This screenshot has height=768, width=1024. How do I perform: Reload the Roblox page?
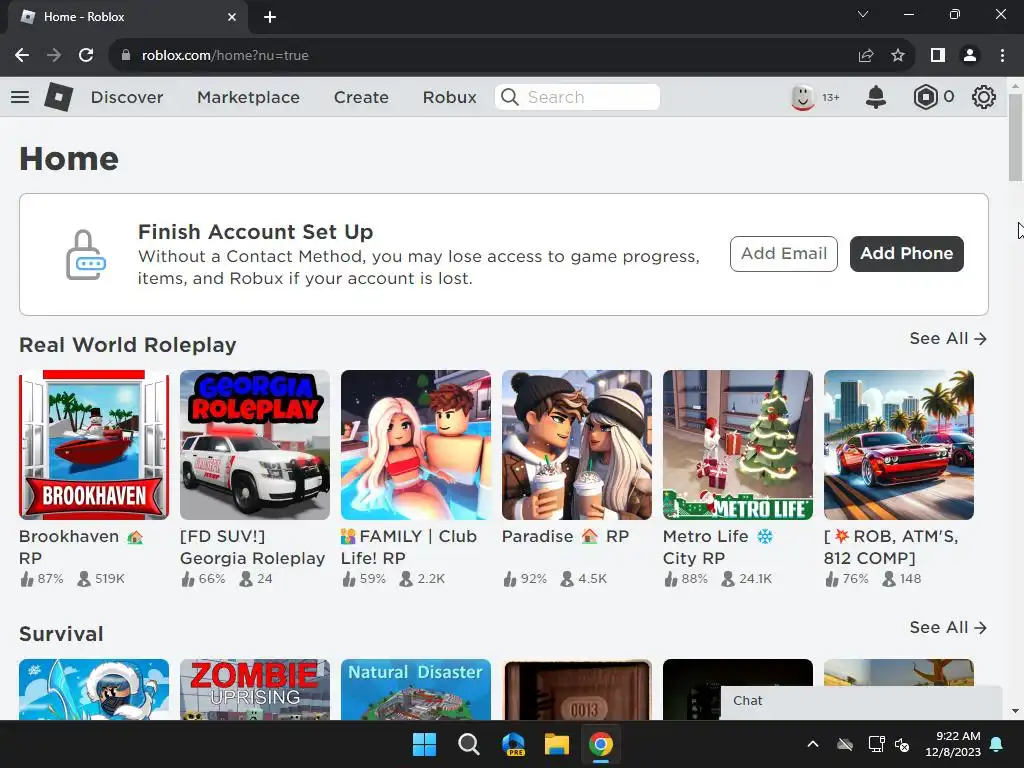(86, 56)
